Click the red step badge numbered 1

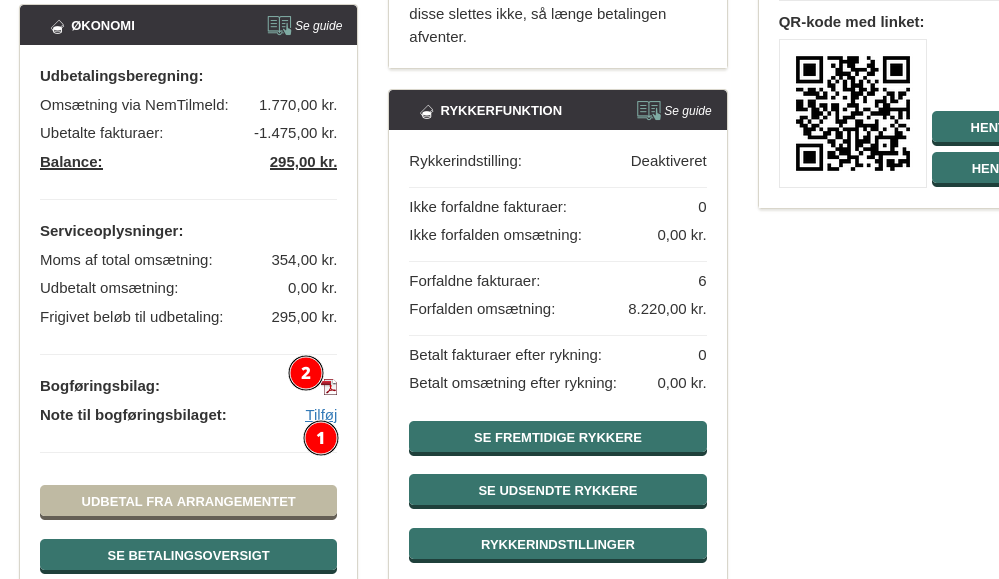click(321, 438)
